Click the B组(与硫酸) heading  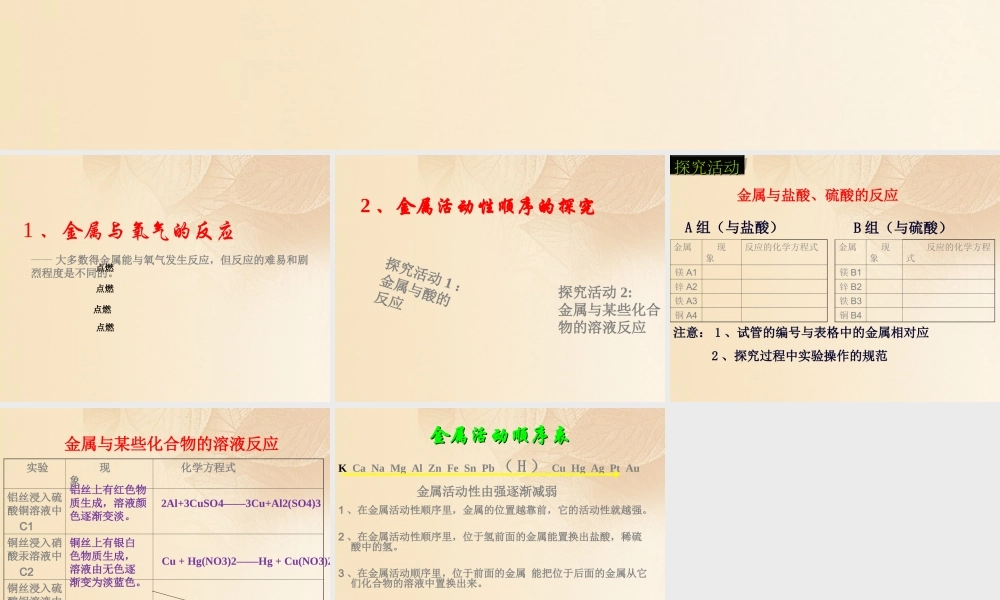[900, 227]
